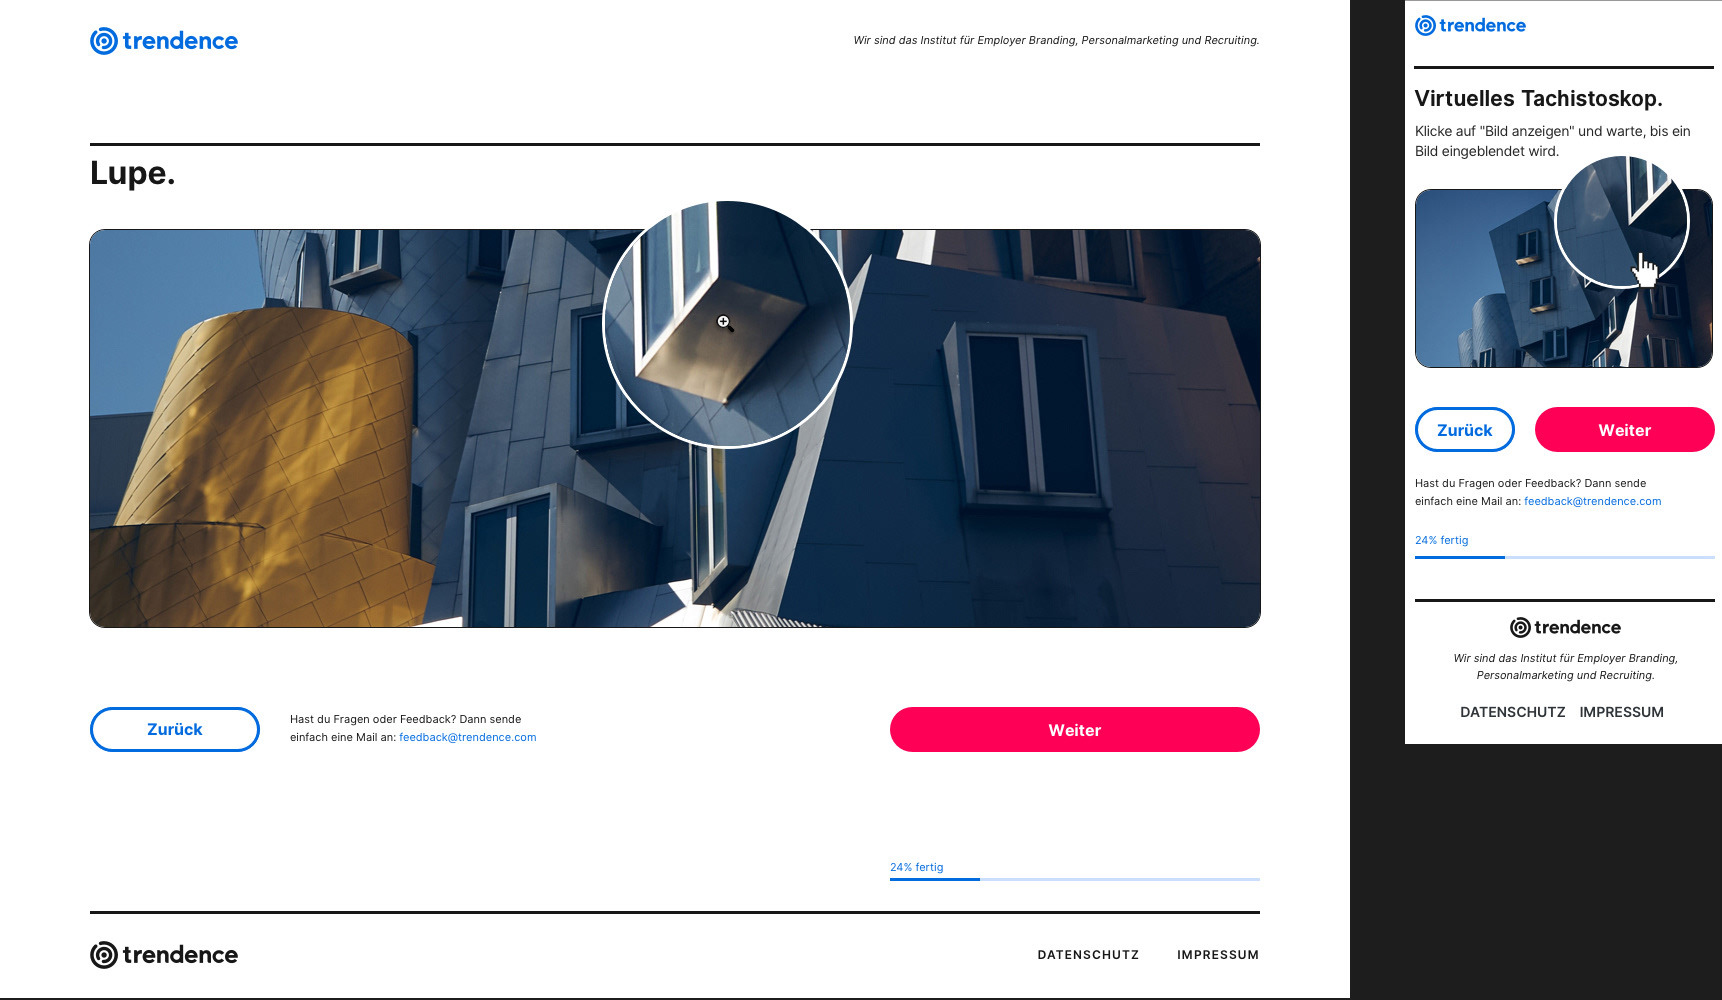Click the Lupe. heading
1722x1000 pixels.
point(133,173)
